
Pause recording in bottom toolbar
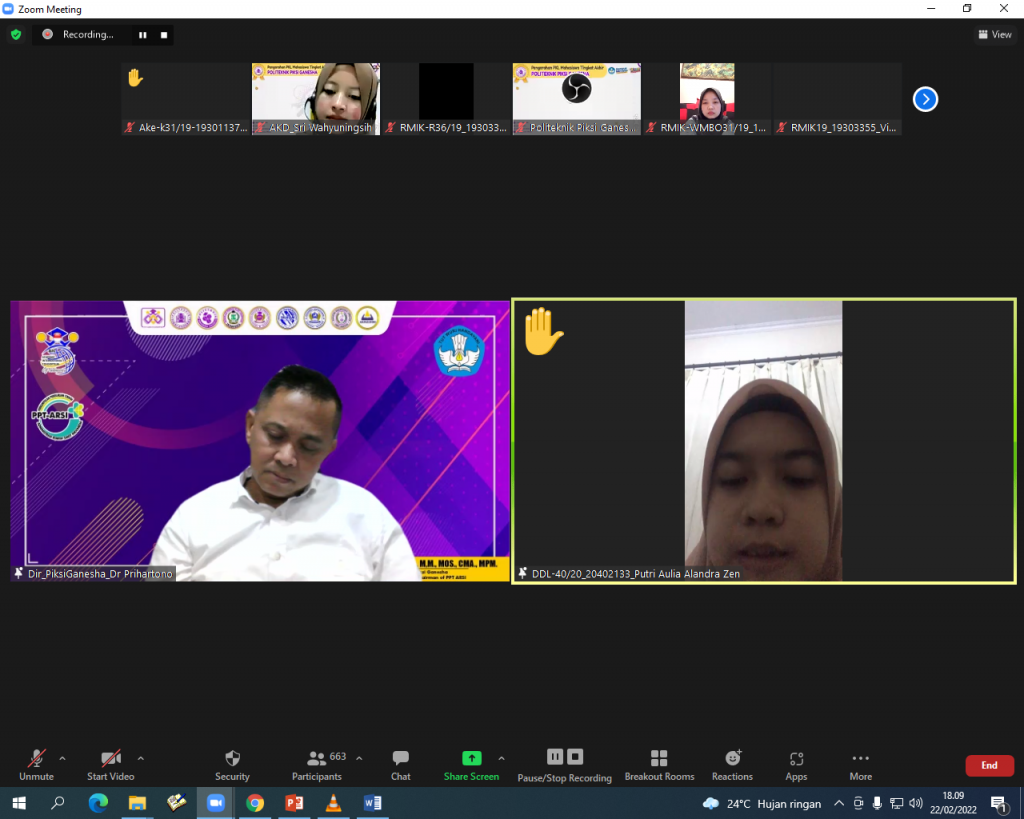554,756
